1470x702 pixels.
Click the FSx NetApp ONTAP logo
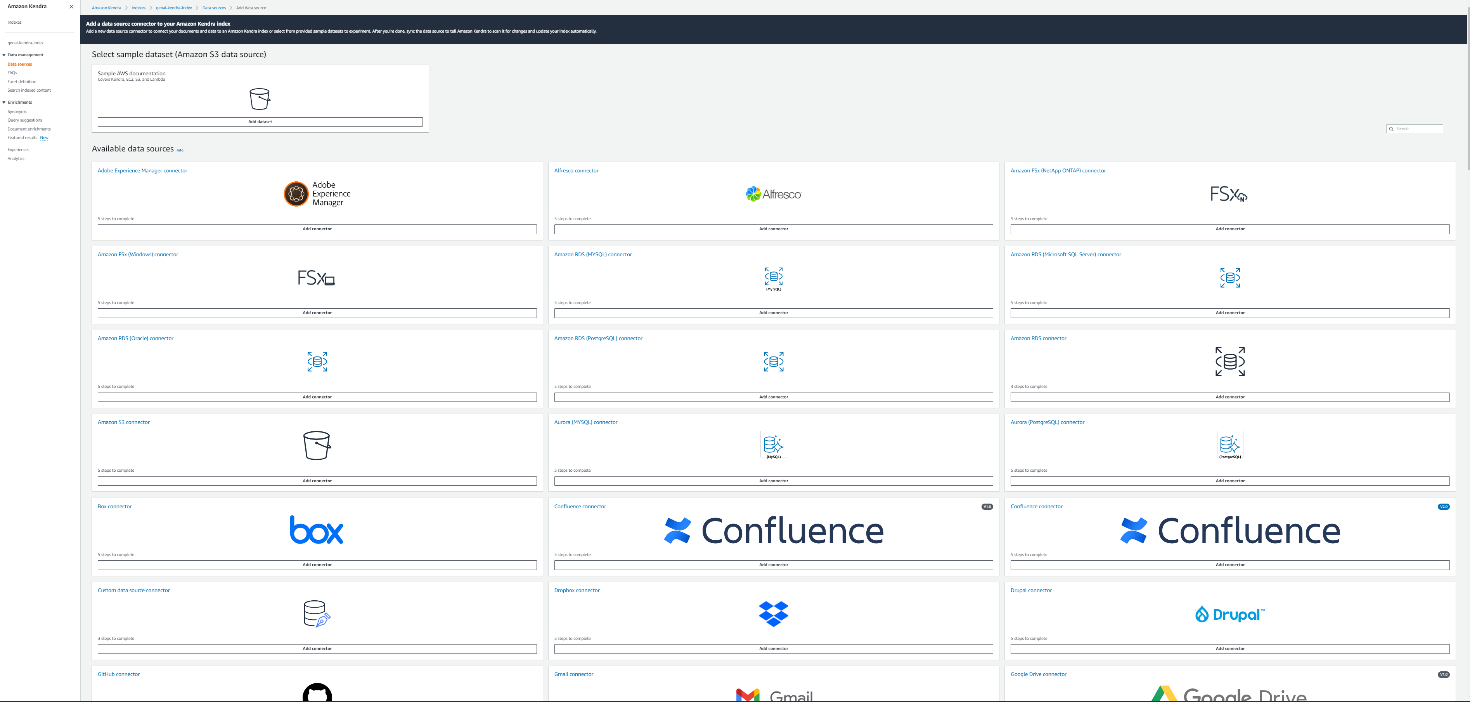pyautogui.click(x=1229, y=195)
